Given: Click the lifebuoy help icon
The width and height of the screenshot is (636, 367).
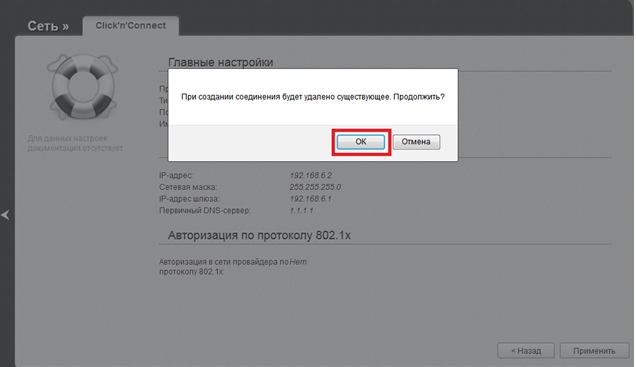Looking at the screenshot, I should 83,86.
